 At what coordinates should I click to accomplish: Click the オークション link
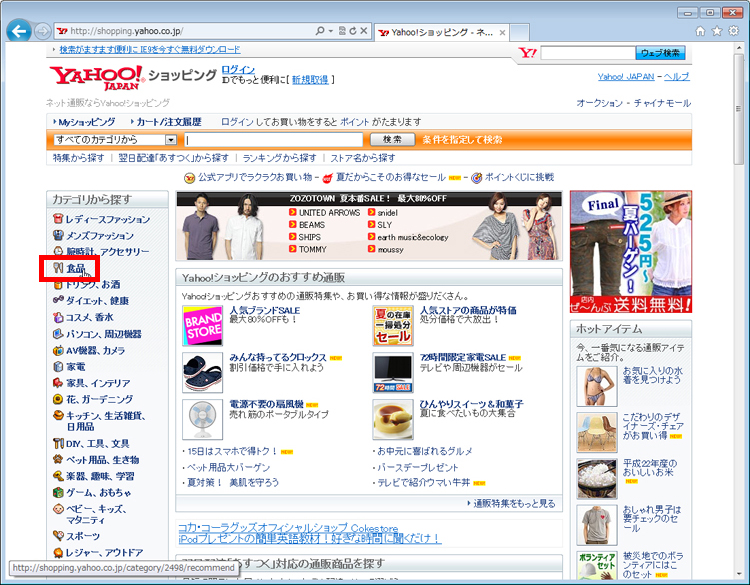tap(599, 103)
